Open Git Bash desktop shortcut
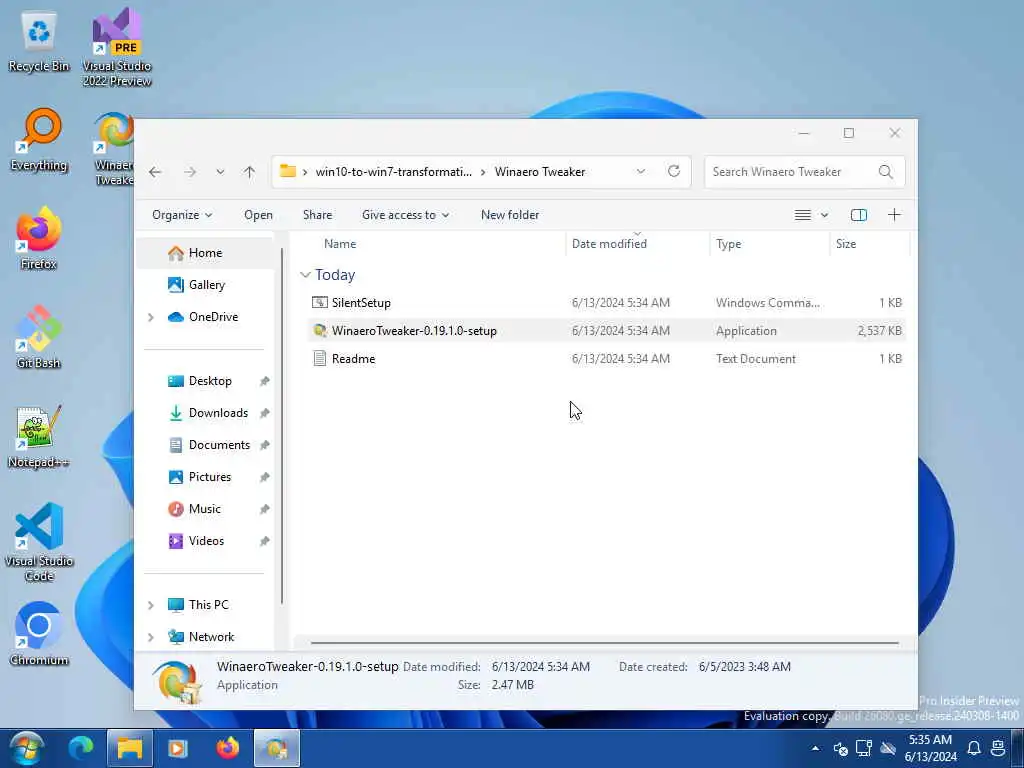The height and width of the screenshot is (768, 1024). 39,337
